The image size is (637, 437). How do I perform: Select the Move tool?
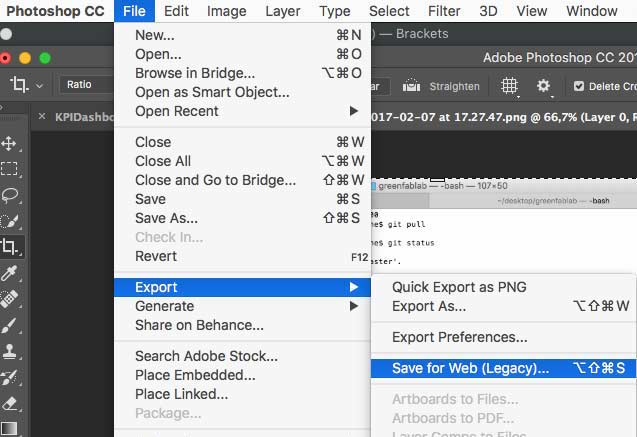tap(10, 144)
